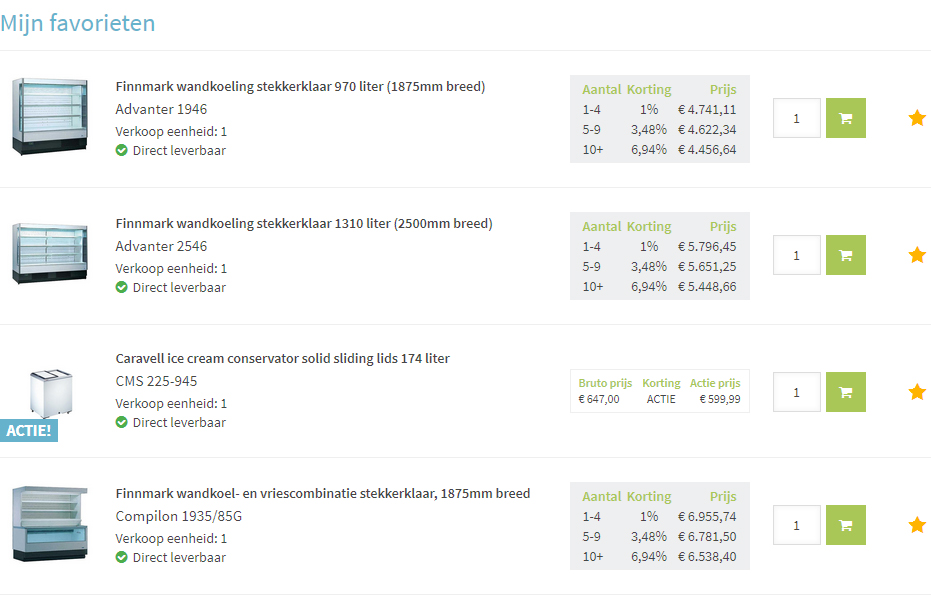Remove Advanter 2546 from favorites star

pyautogui.click(x=917, y=255)
